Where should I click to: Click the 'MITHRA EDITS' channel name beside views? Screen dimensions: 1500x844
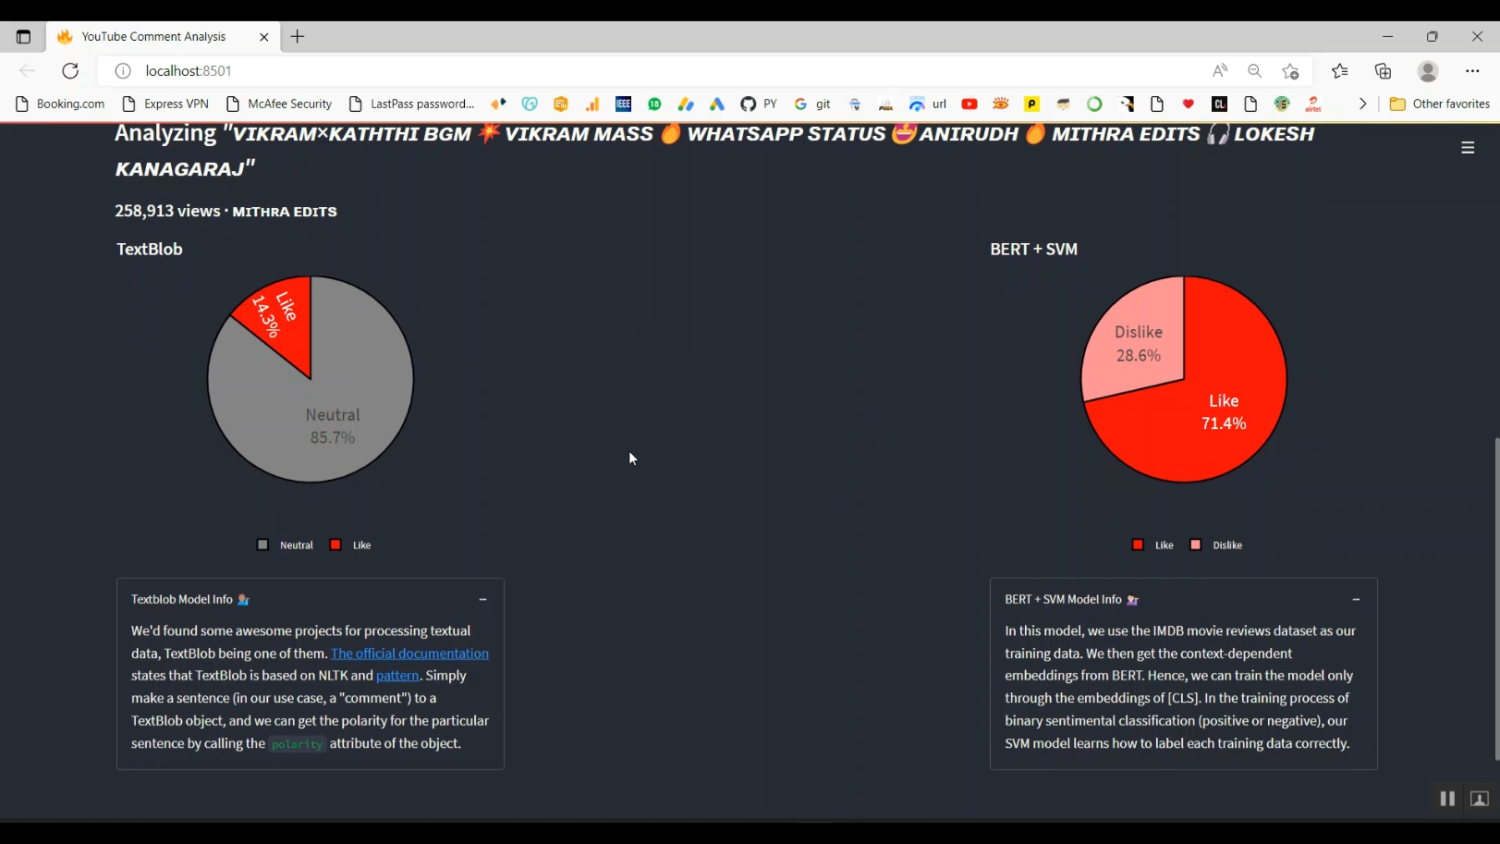pyautogui.click(x=285, y=212)
